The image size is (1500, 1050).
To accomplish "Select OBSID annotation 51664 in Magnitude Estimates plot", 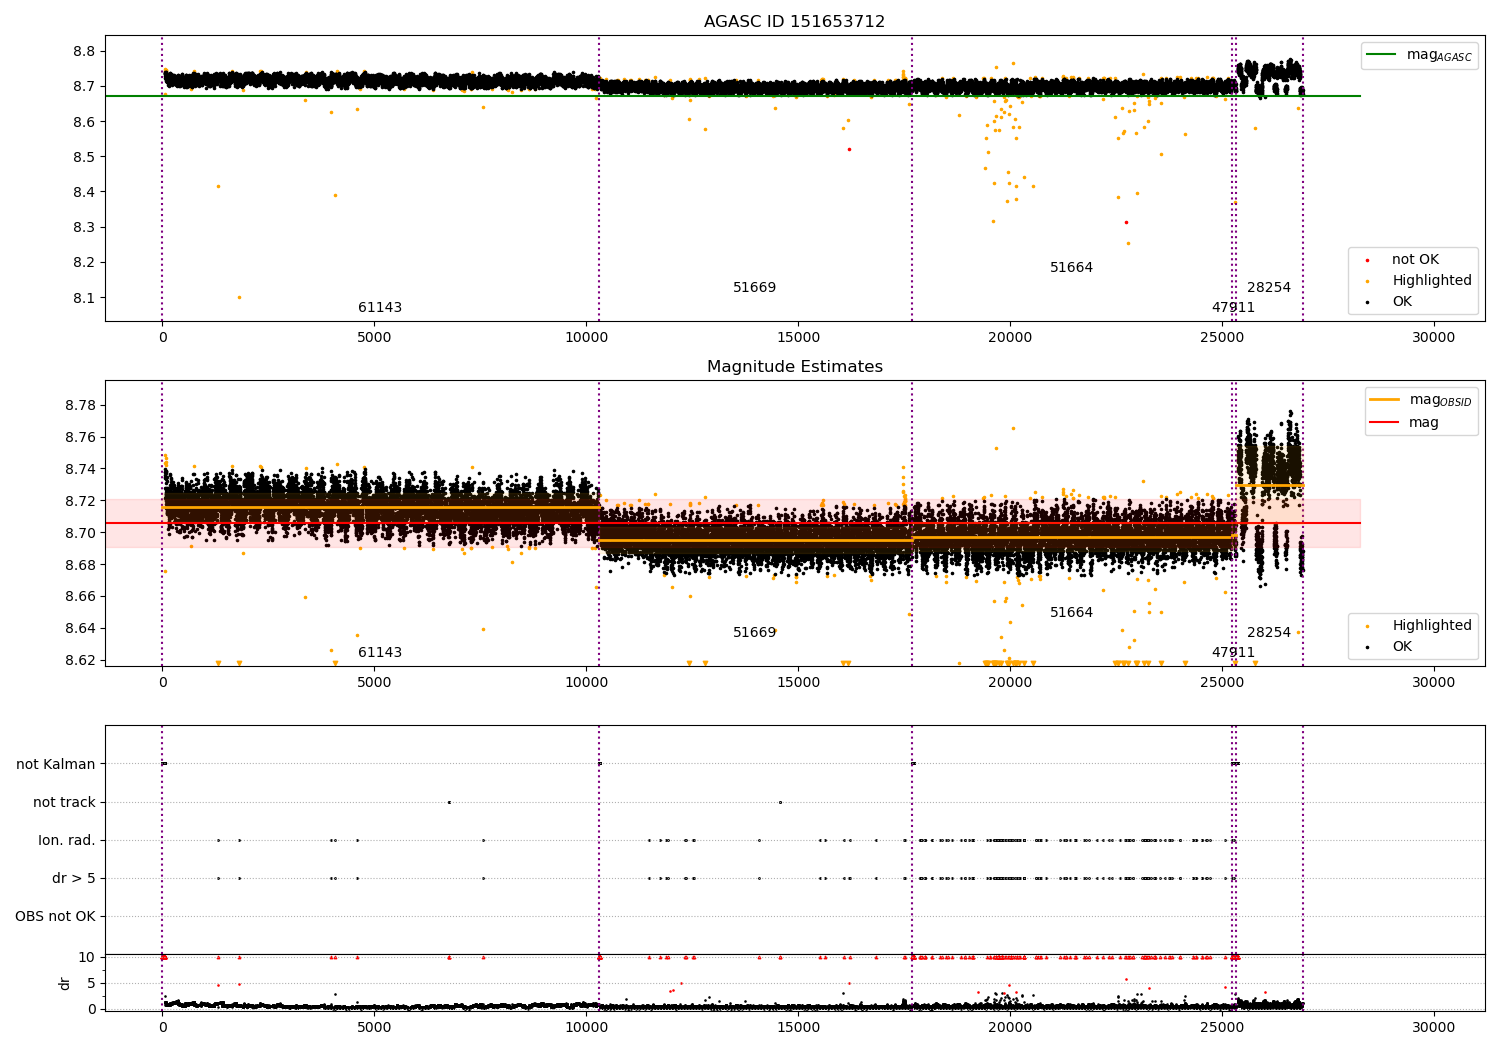I will (x=1071, y=613).
